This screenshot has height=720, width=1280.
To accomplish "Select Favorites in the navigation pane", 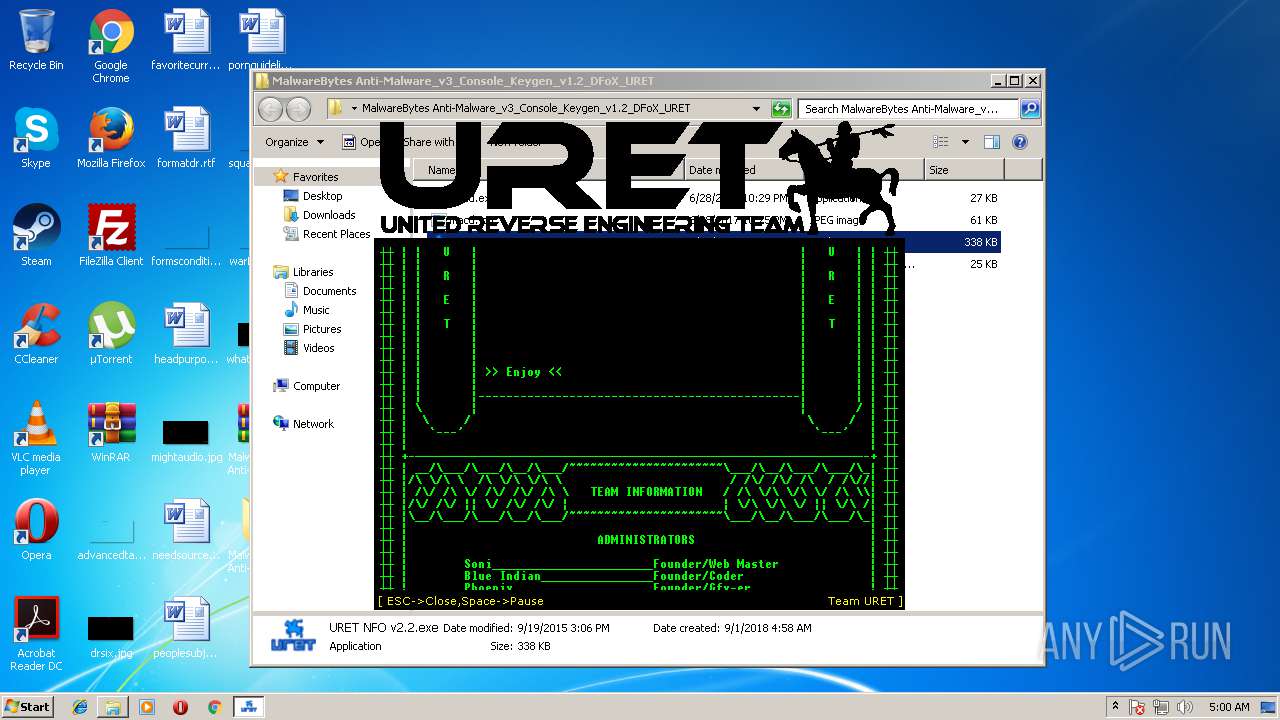I will click(x=315, y=177).
